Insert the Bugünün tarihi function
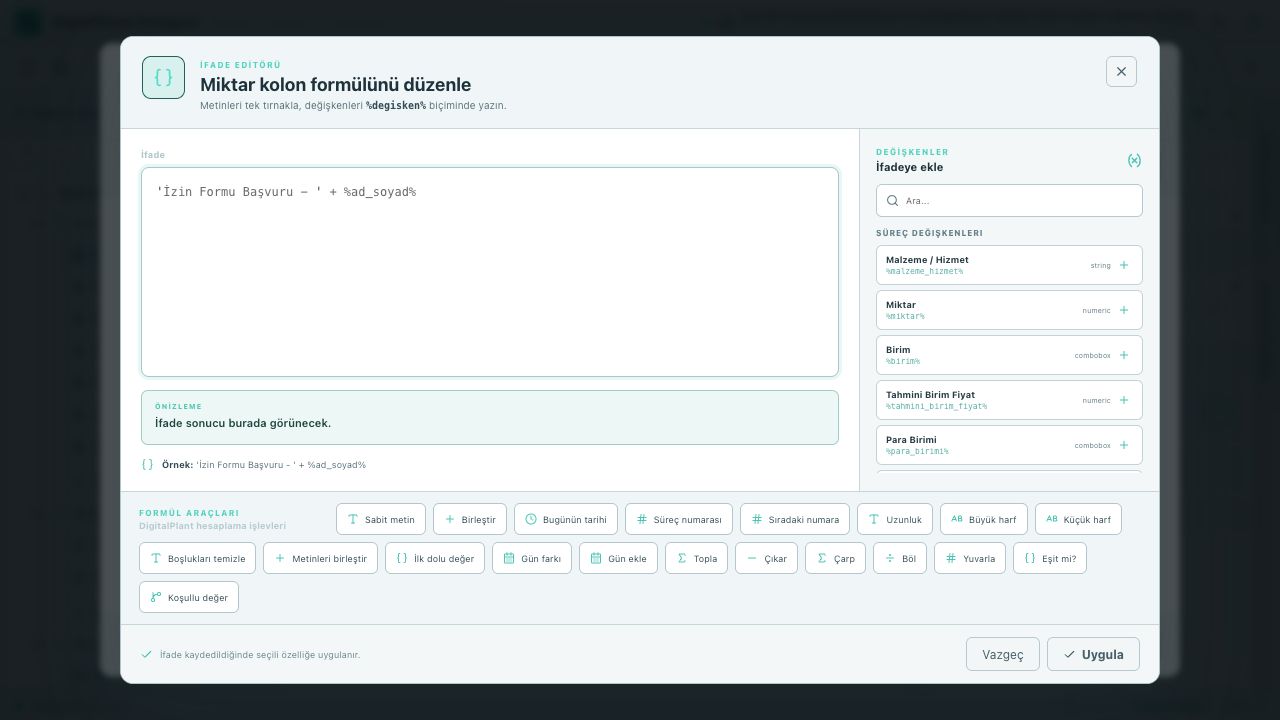 pos(566,519)
